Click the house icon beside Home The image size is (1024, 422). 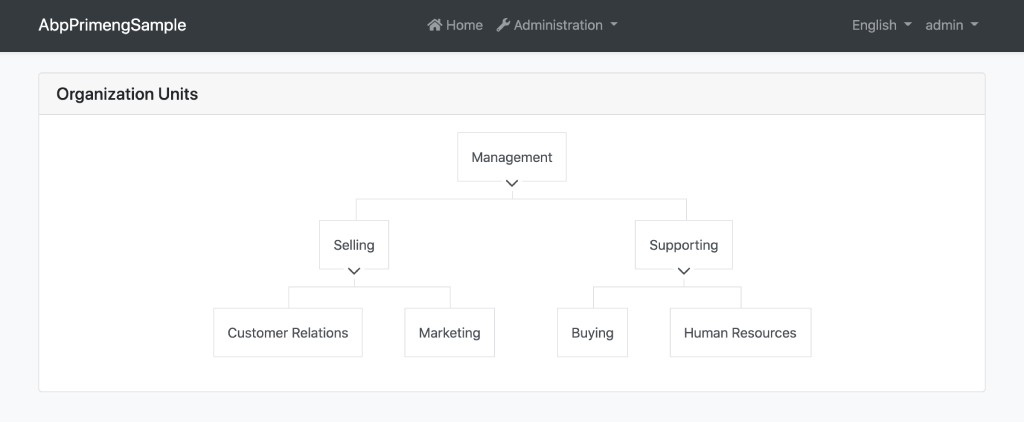pos(435,25)
